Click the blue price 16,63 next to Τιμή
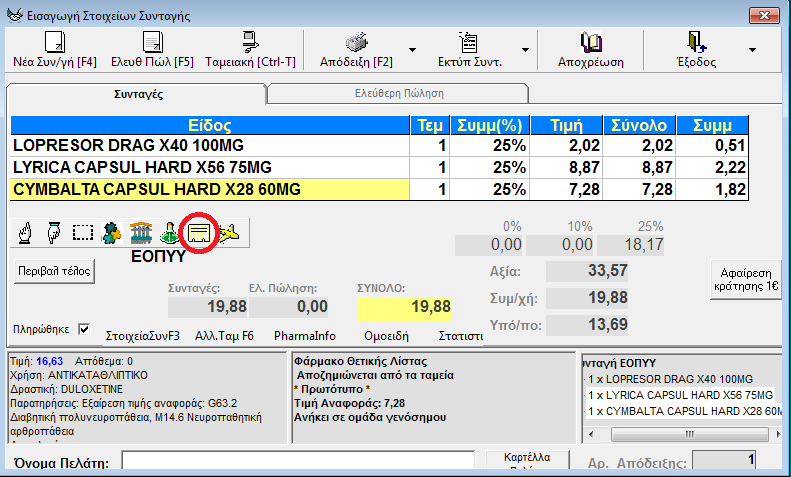Screen dimensions: 791x477 (49, 361)
